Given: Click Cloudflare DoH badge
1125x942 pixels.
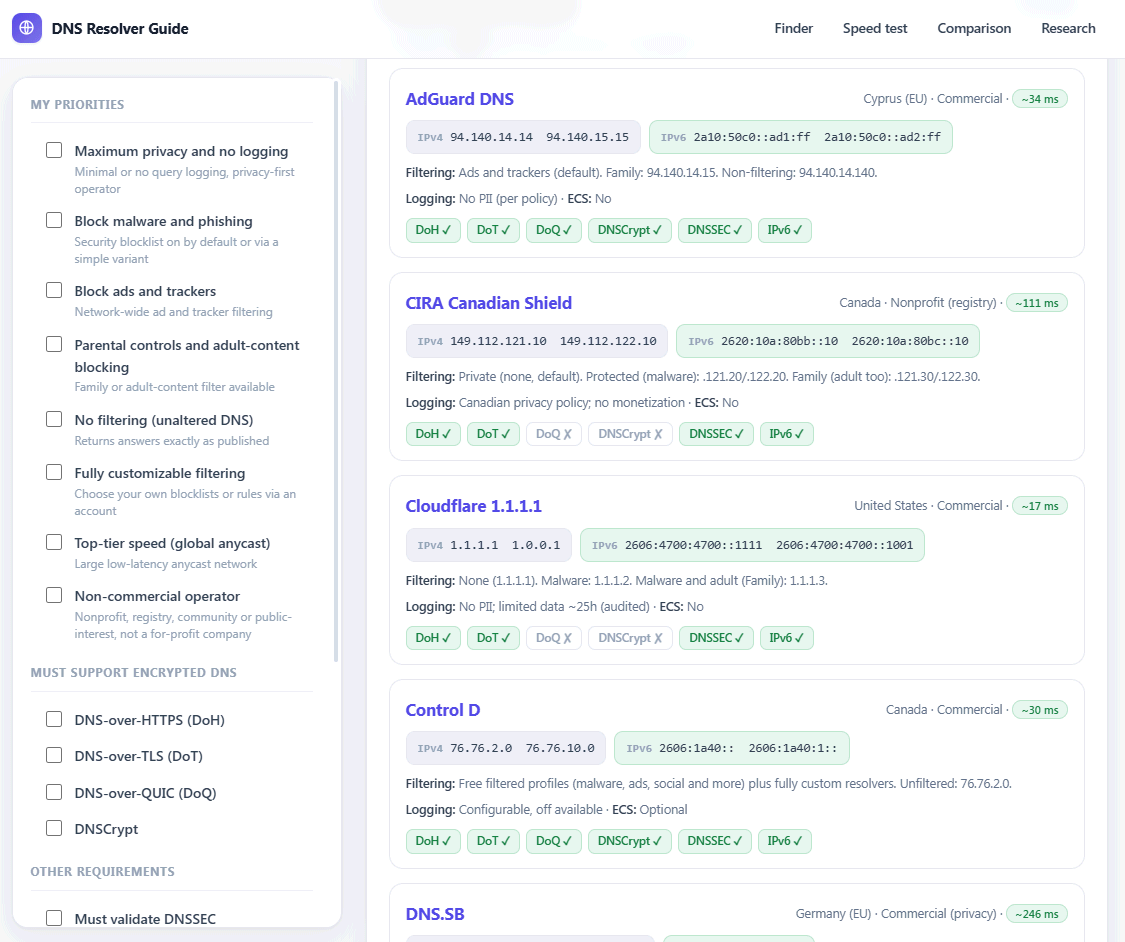Looking at the screenshot, I should pos(433,638).
